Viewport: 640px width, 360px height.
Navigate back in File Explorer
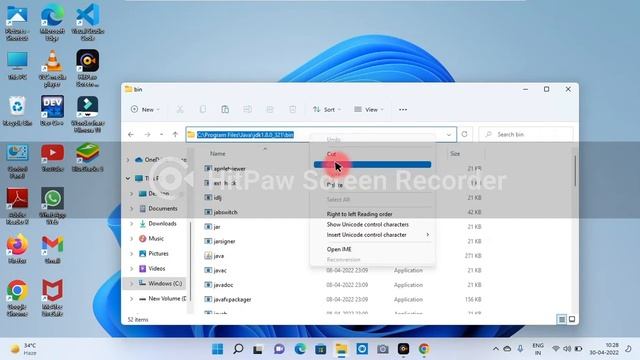131,134
